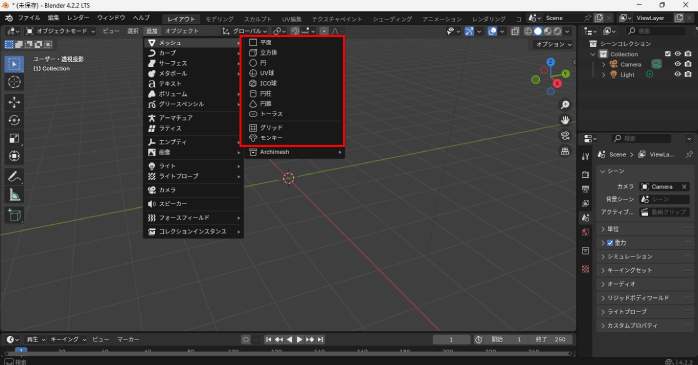
Task: Open the オプション dropdown in viewport
Action: pos(553,45)
